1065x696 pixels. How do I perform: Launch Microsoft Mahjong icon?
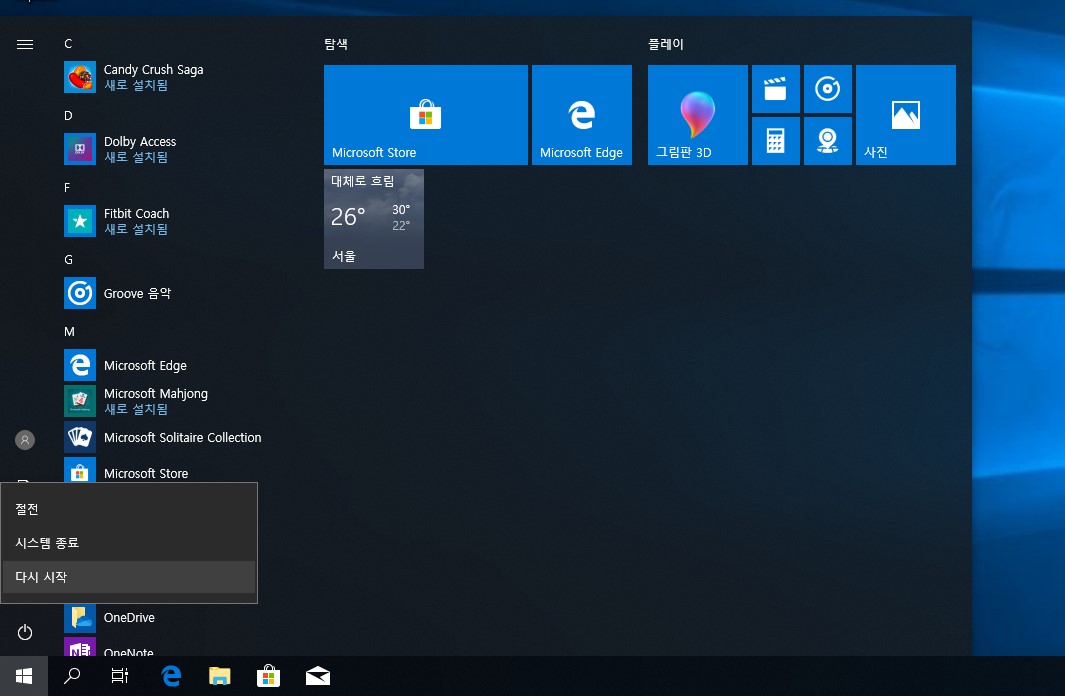[x=79, y=401]
